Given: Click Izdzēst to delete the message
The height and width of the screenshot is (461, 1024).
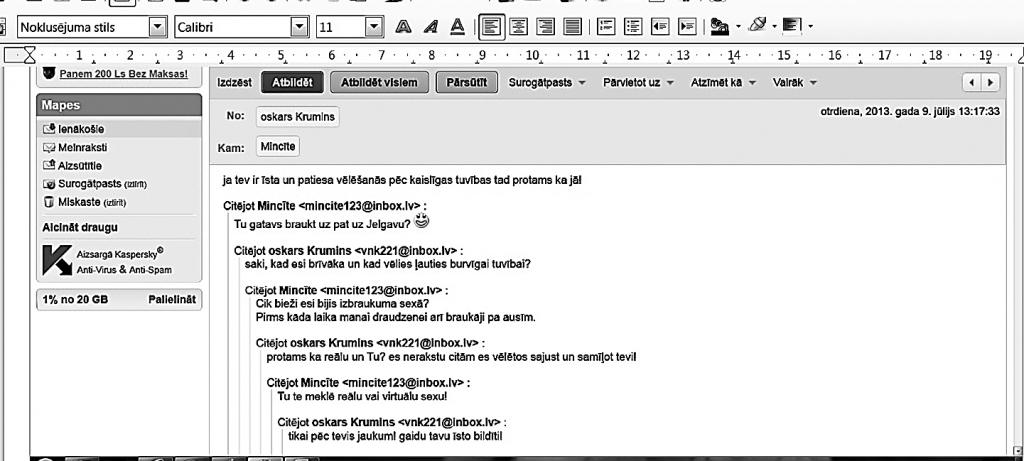Looking at the screenshot, I should [x=234, y=83].
